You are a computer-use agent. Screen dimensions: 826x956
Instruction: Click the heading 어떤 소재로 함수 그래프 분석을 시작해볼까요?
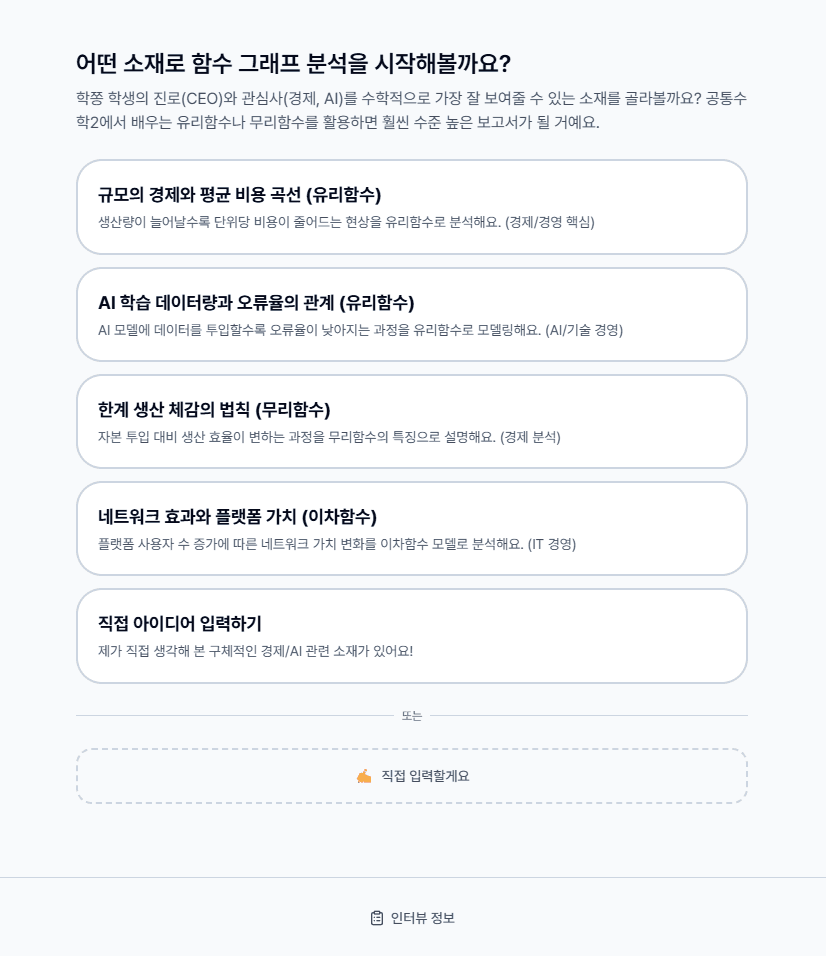(x=293, y=64)
